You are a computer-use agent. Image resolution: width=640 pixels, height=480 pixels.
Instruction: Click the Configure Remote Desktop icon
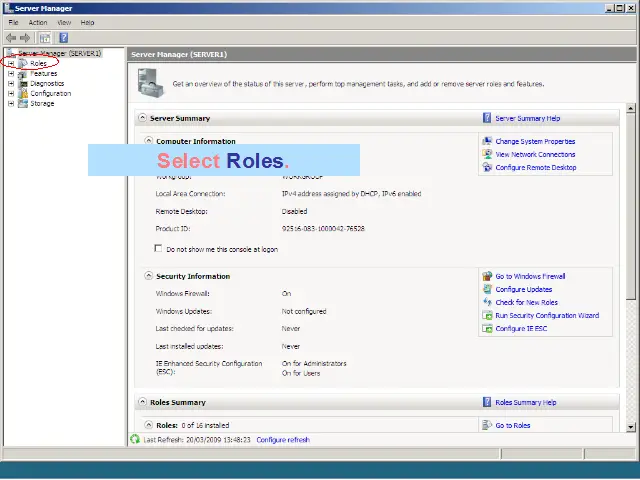click(x=487, y=167)
